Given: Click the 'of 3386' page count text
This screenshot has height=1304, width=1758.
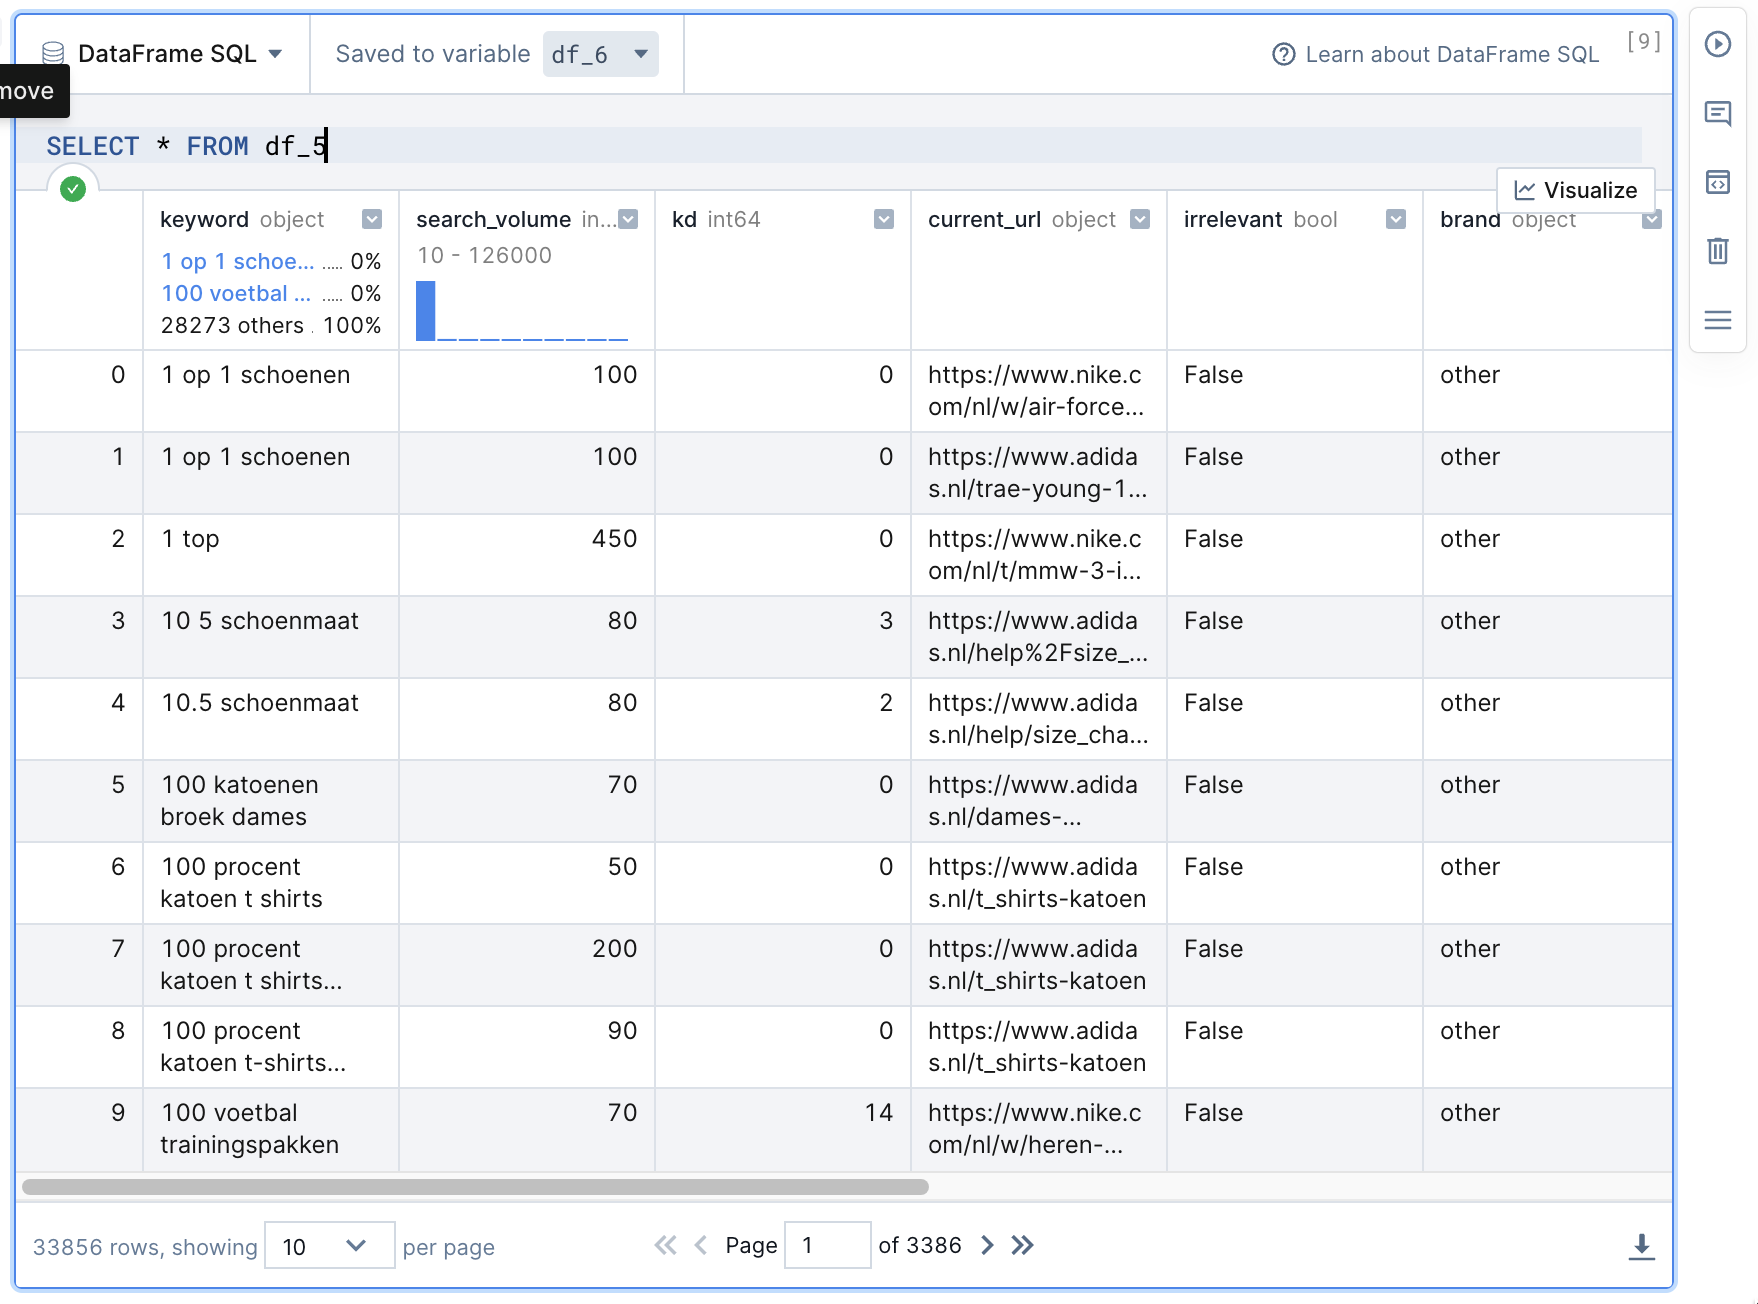Looking at the screenshot, I should coord(920,1245).
